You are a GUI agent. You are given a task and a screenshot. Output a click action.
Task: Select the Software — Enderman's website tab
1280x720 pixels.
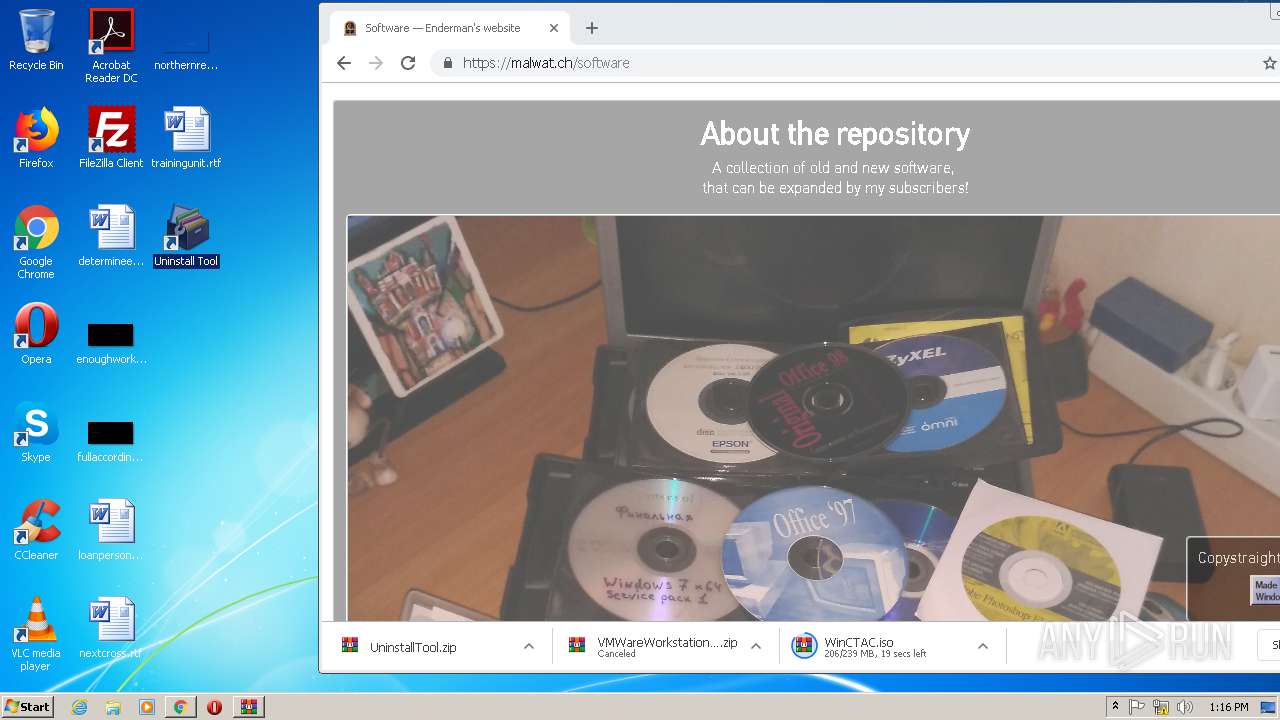450,28
